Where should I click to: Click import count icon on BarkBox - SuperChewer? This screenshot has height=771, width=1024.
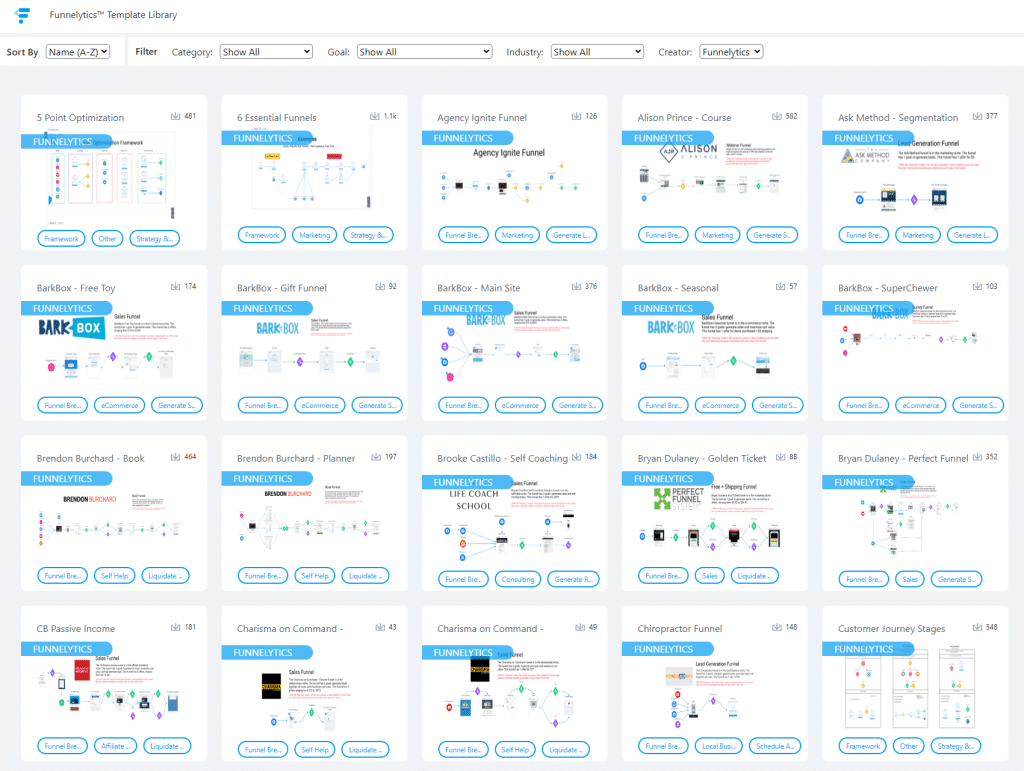(977, 287)
